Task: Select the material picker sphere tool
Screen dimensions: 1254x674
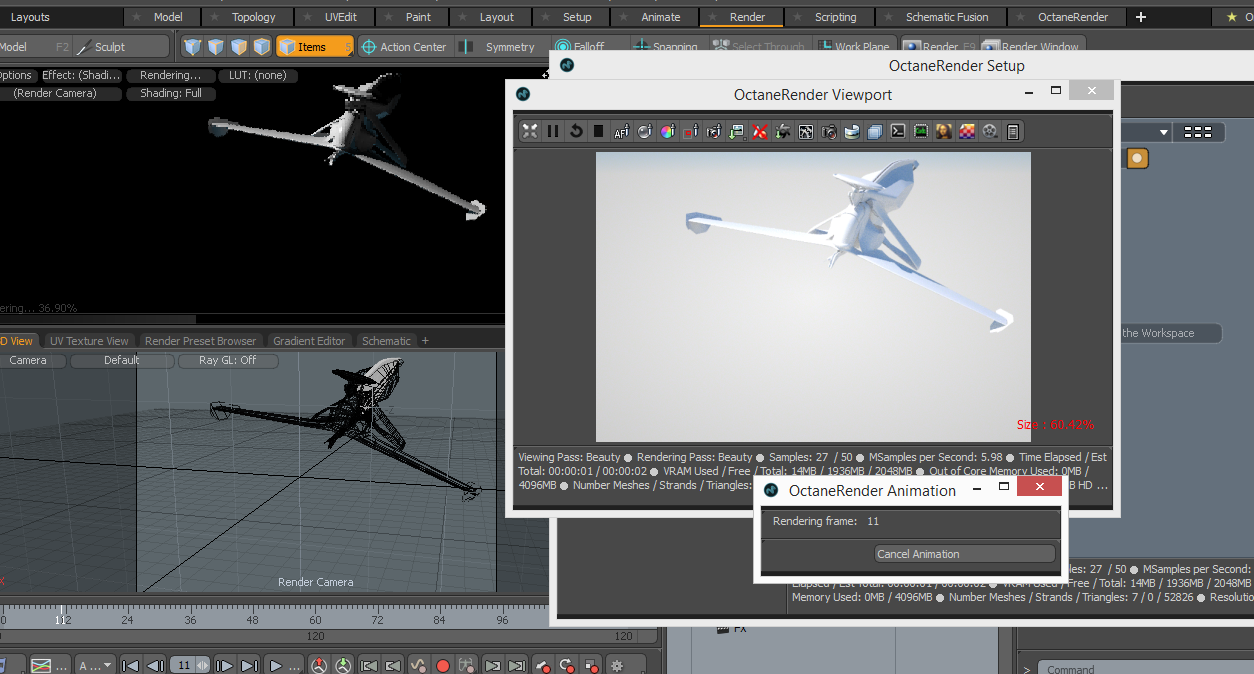Action: 645,131
